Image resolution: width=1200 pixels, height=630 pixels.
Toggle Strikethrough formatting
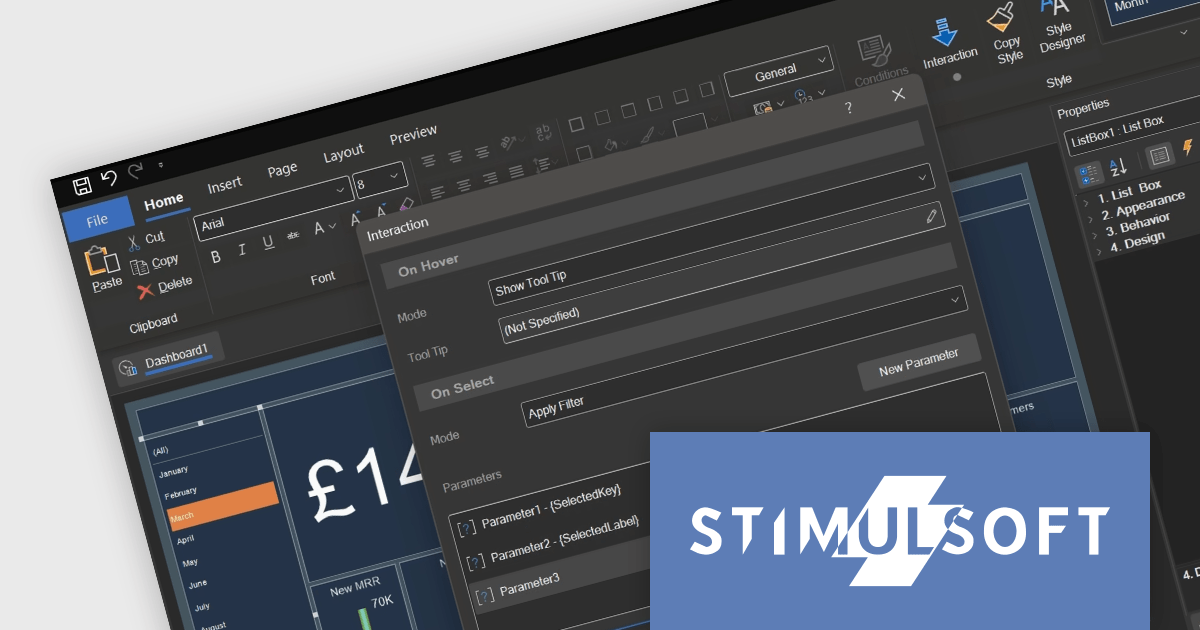click(x=293, y=235)
